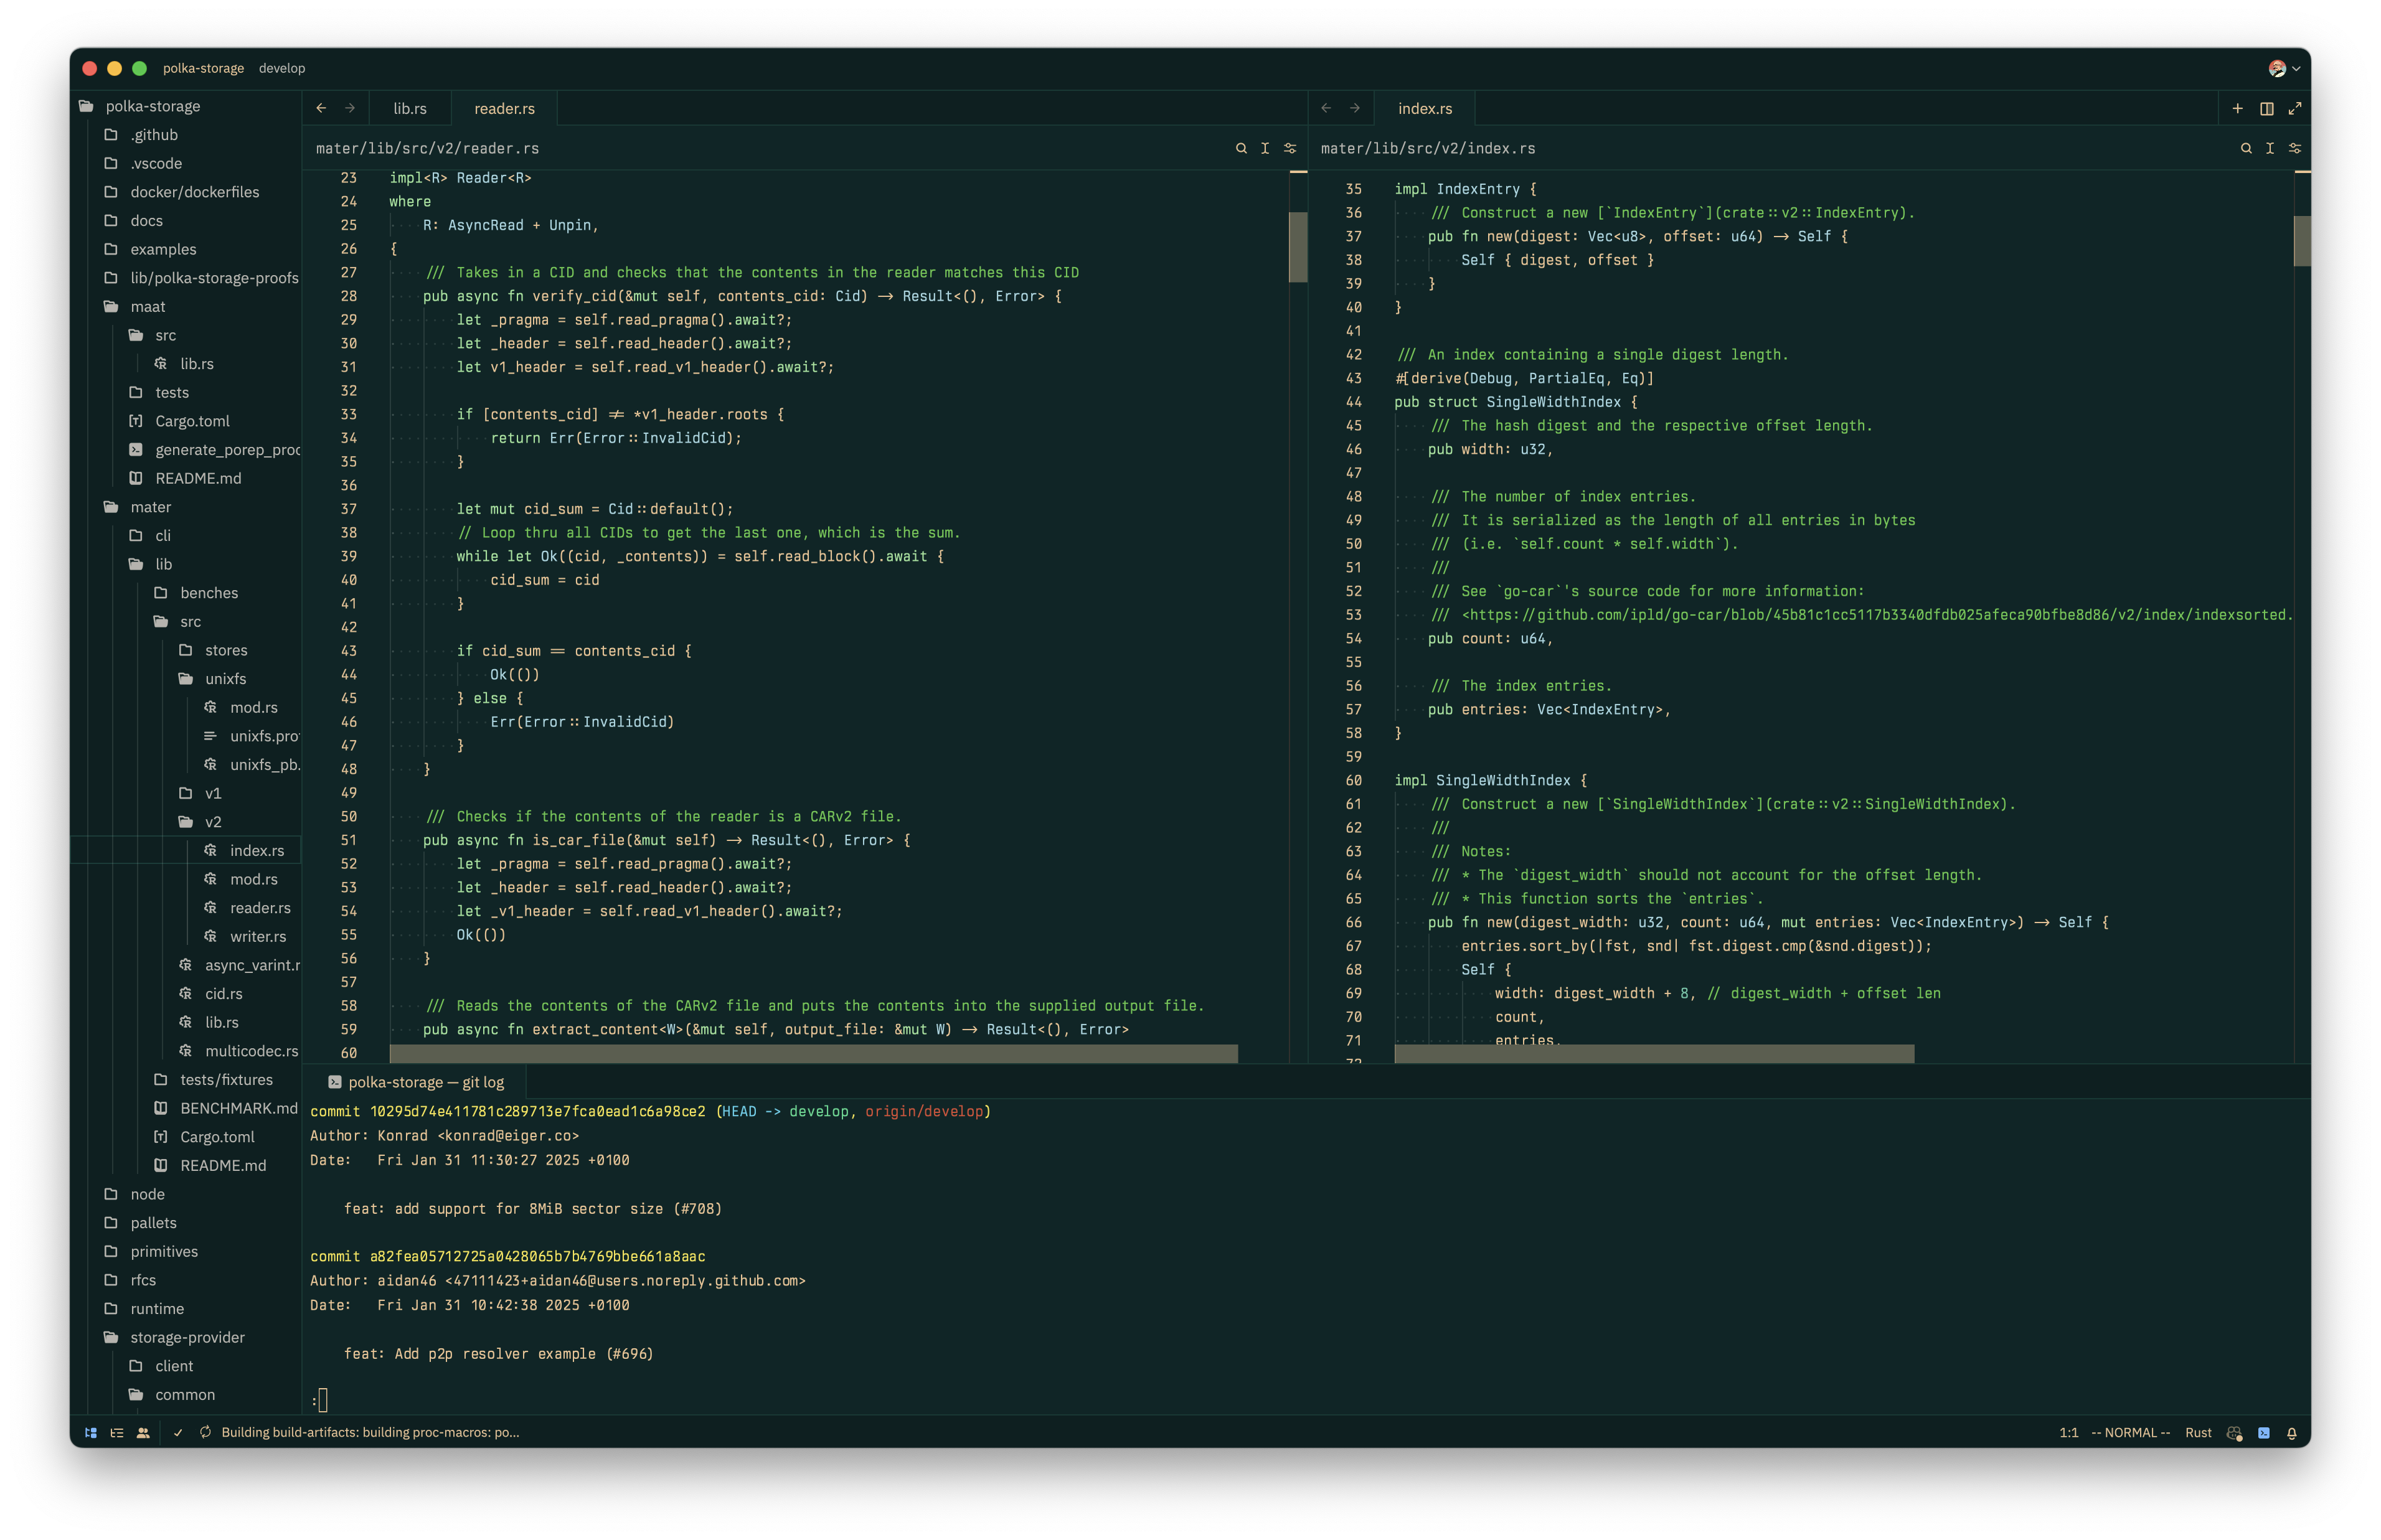2381x1540 pixels.
Task: Open the collaboration panel icon
Action: pyautogui.click(x=143, y=1432)
